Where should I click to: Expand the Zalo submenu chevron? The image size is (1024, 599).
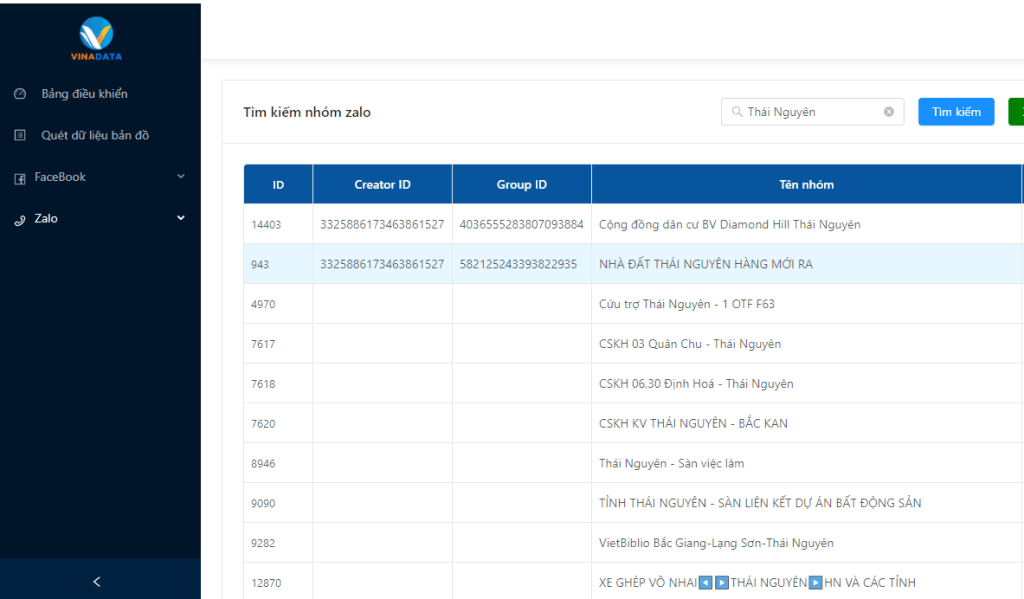[181, 218]
